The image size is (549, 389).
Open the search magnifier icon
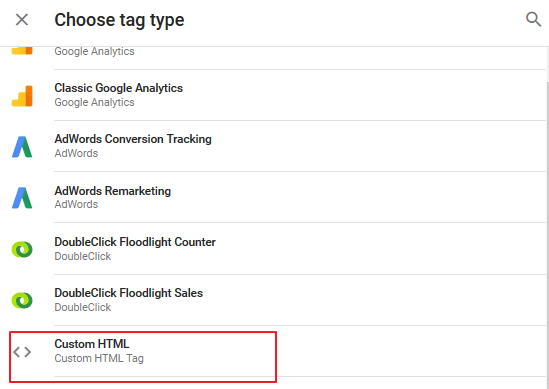pos(534,19)
